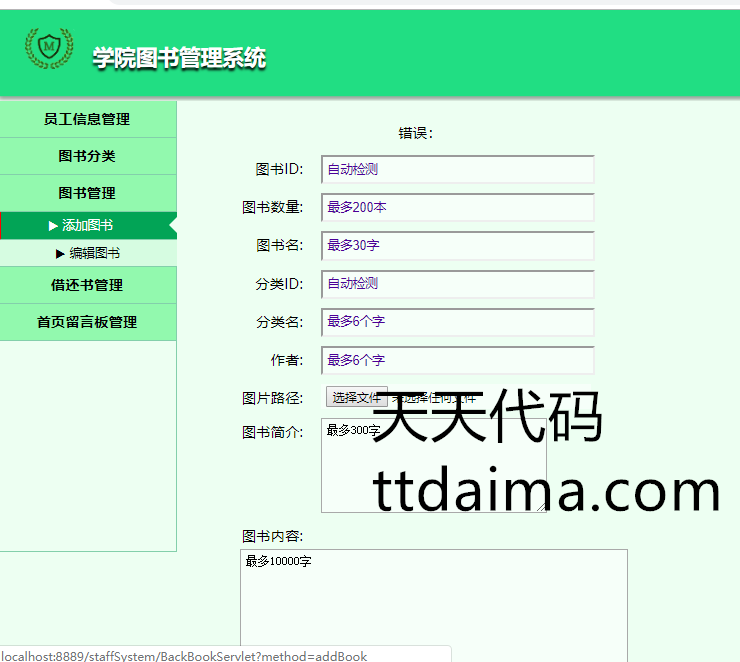Click the 错误 message label above the form

click(415, 133)
